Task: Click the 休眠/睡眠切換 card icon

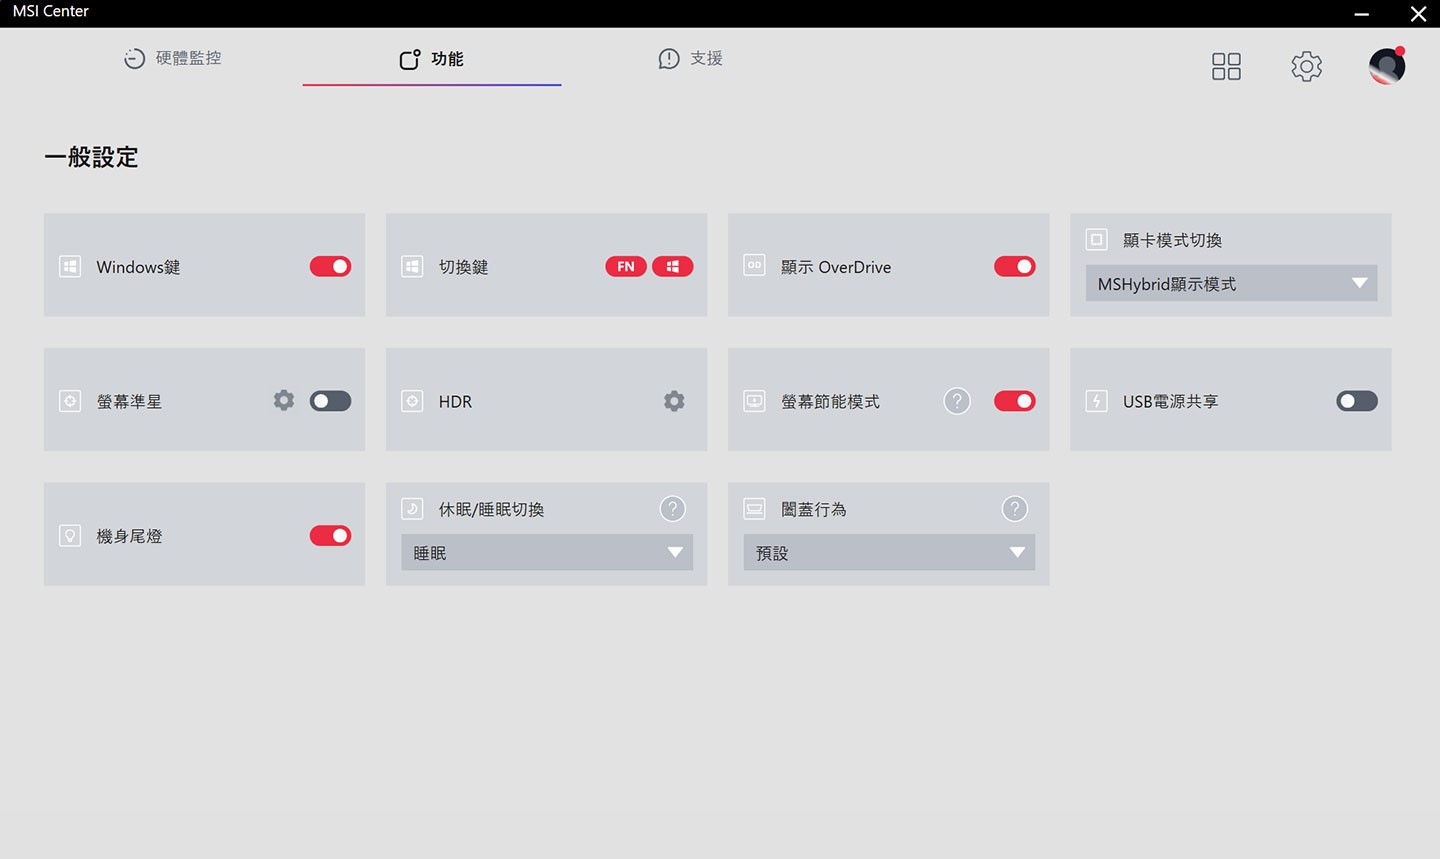Action: pos(412,509)
